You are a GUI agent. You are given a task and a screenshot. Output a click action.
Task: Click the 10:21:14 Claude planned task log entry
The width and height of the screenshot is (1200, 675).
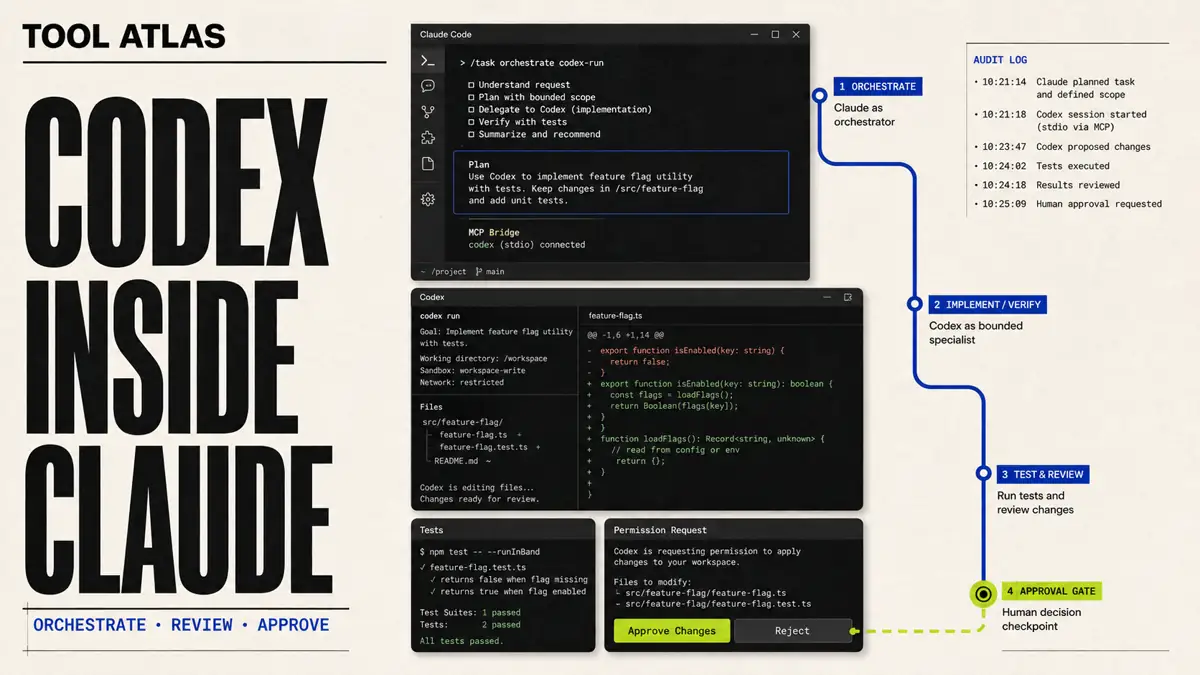coord(1055,88)
